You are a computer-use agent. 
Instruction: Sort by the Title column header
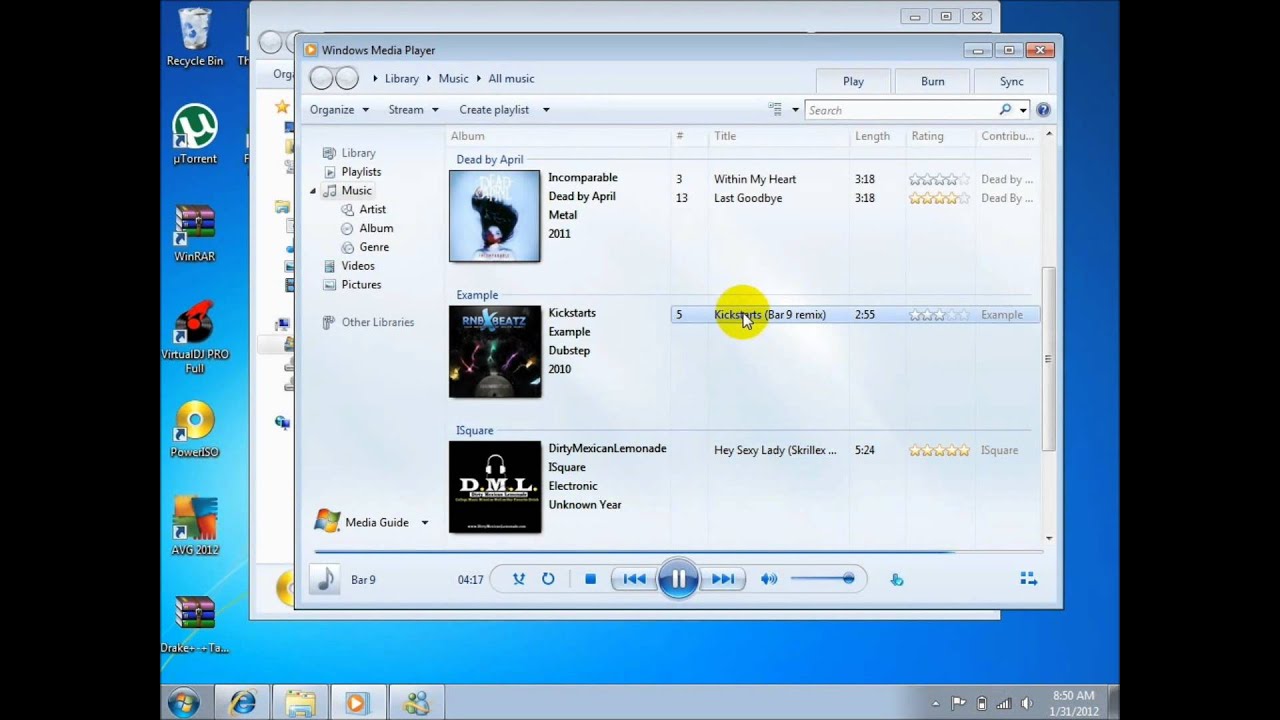coord(725,136)
